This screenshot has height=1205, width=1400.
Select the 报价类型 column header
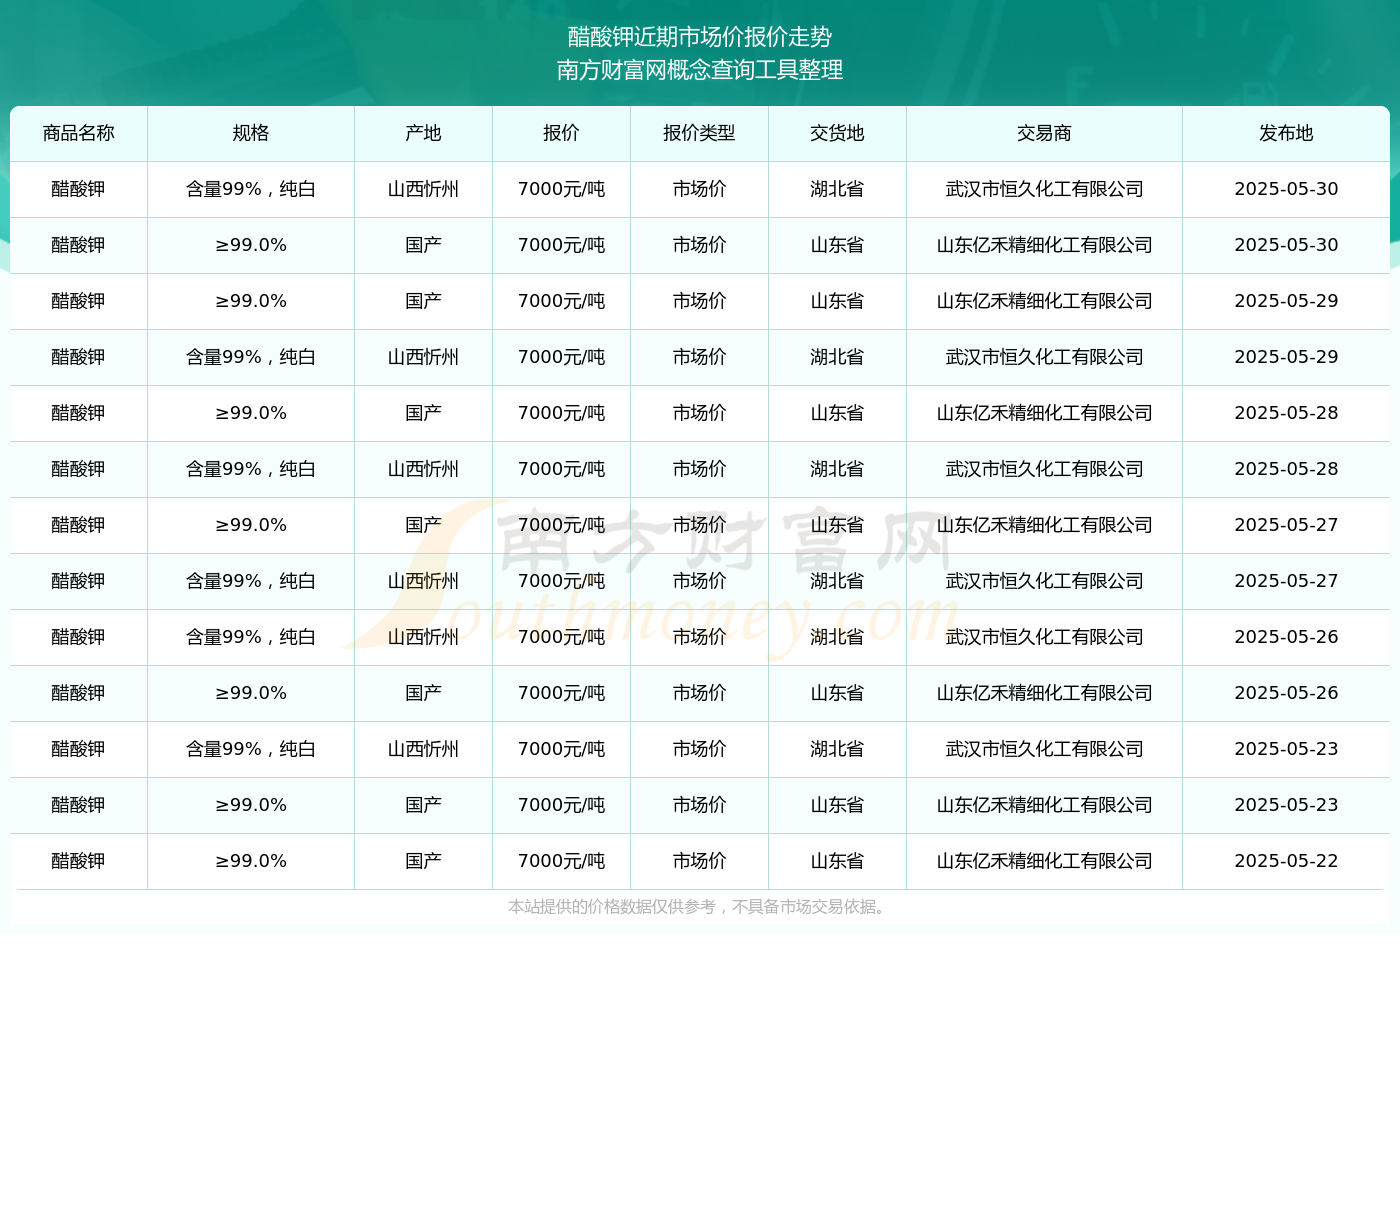(x=700, y=133)
